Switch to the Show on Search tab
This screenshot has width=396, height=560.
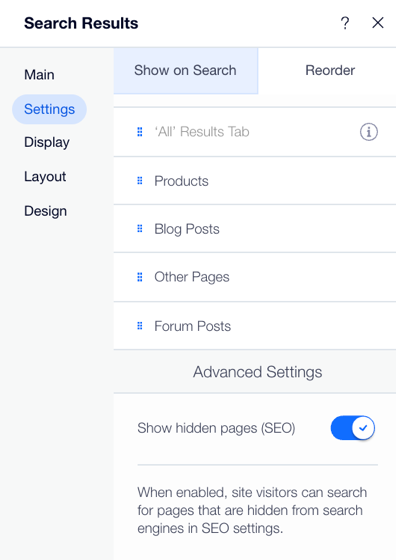coord(186,70)
